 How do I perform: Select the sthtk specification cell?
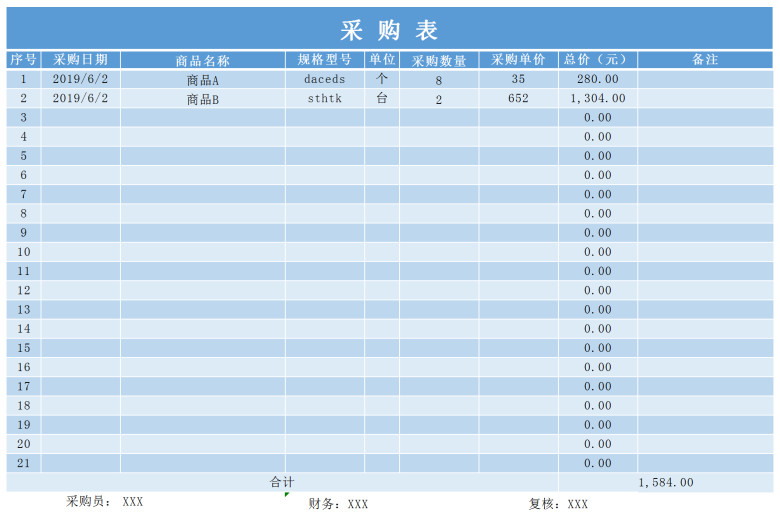[x=325, y=99]
